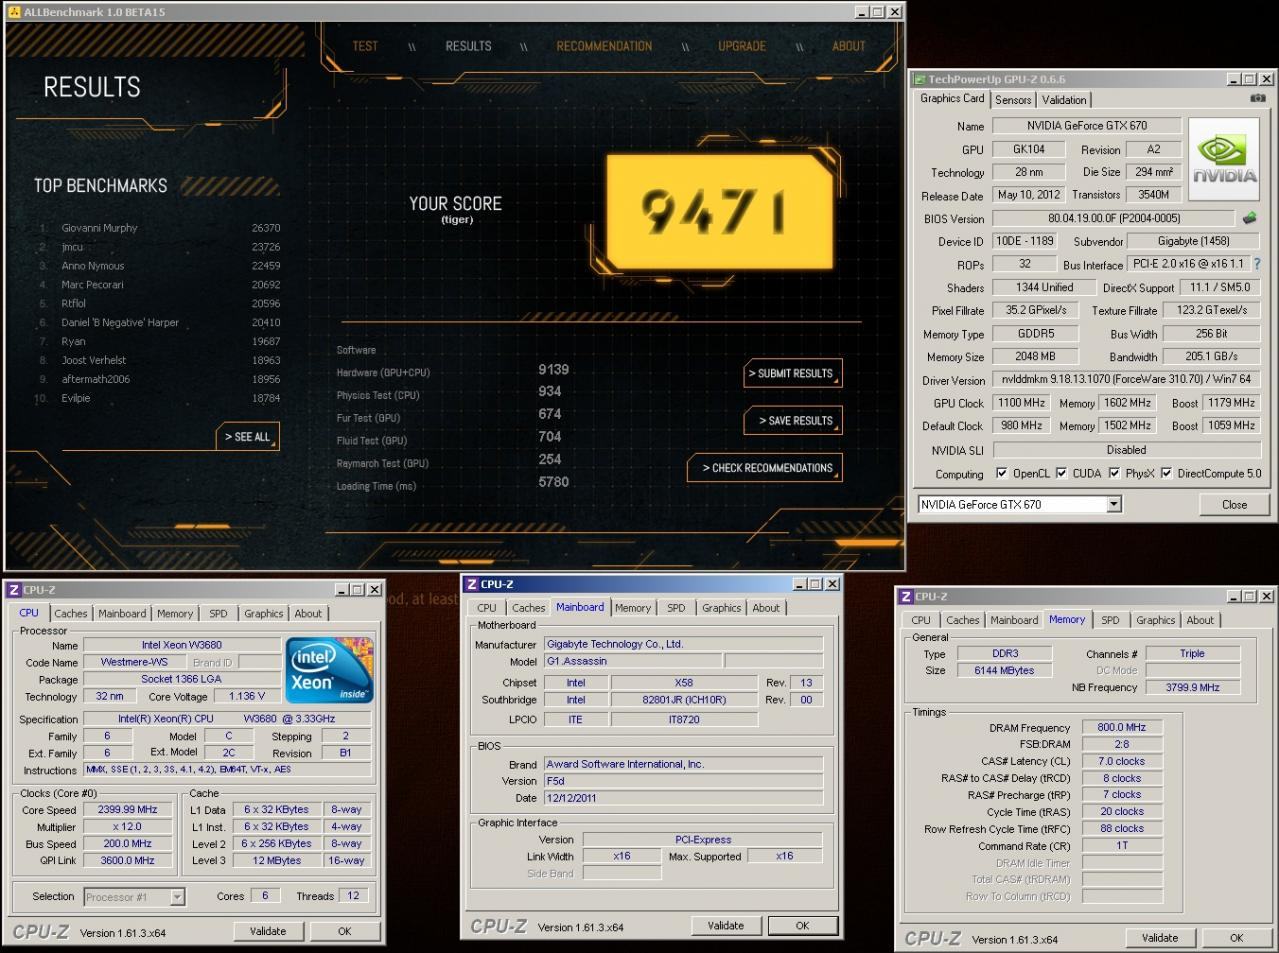The image size is (1279, 953).
Task: Open the Processor #1 selection dropdown
Action: tap(176, 897)
